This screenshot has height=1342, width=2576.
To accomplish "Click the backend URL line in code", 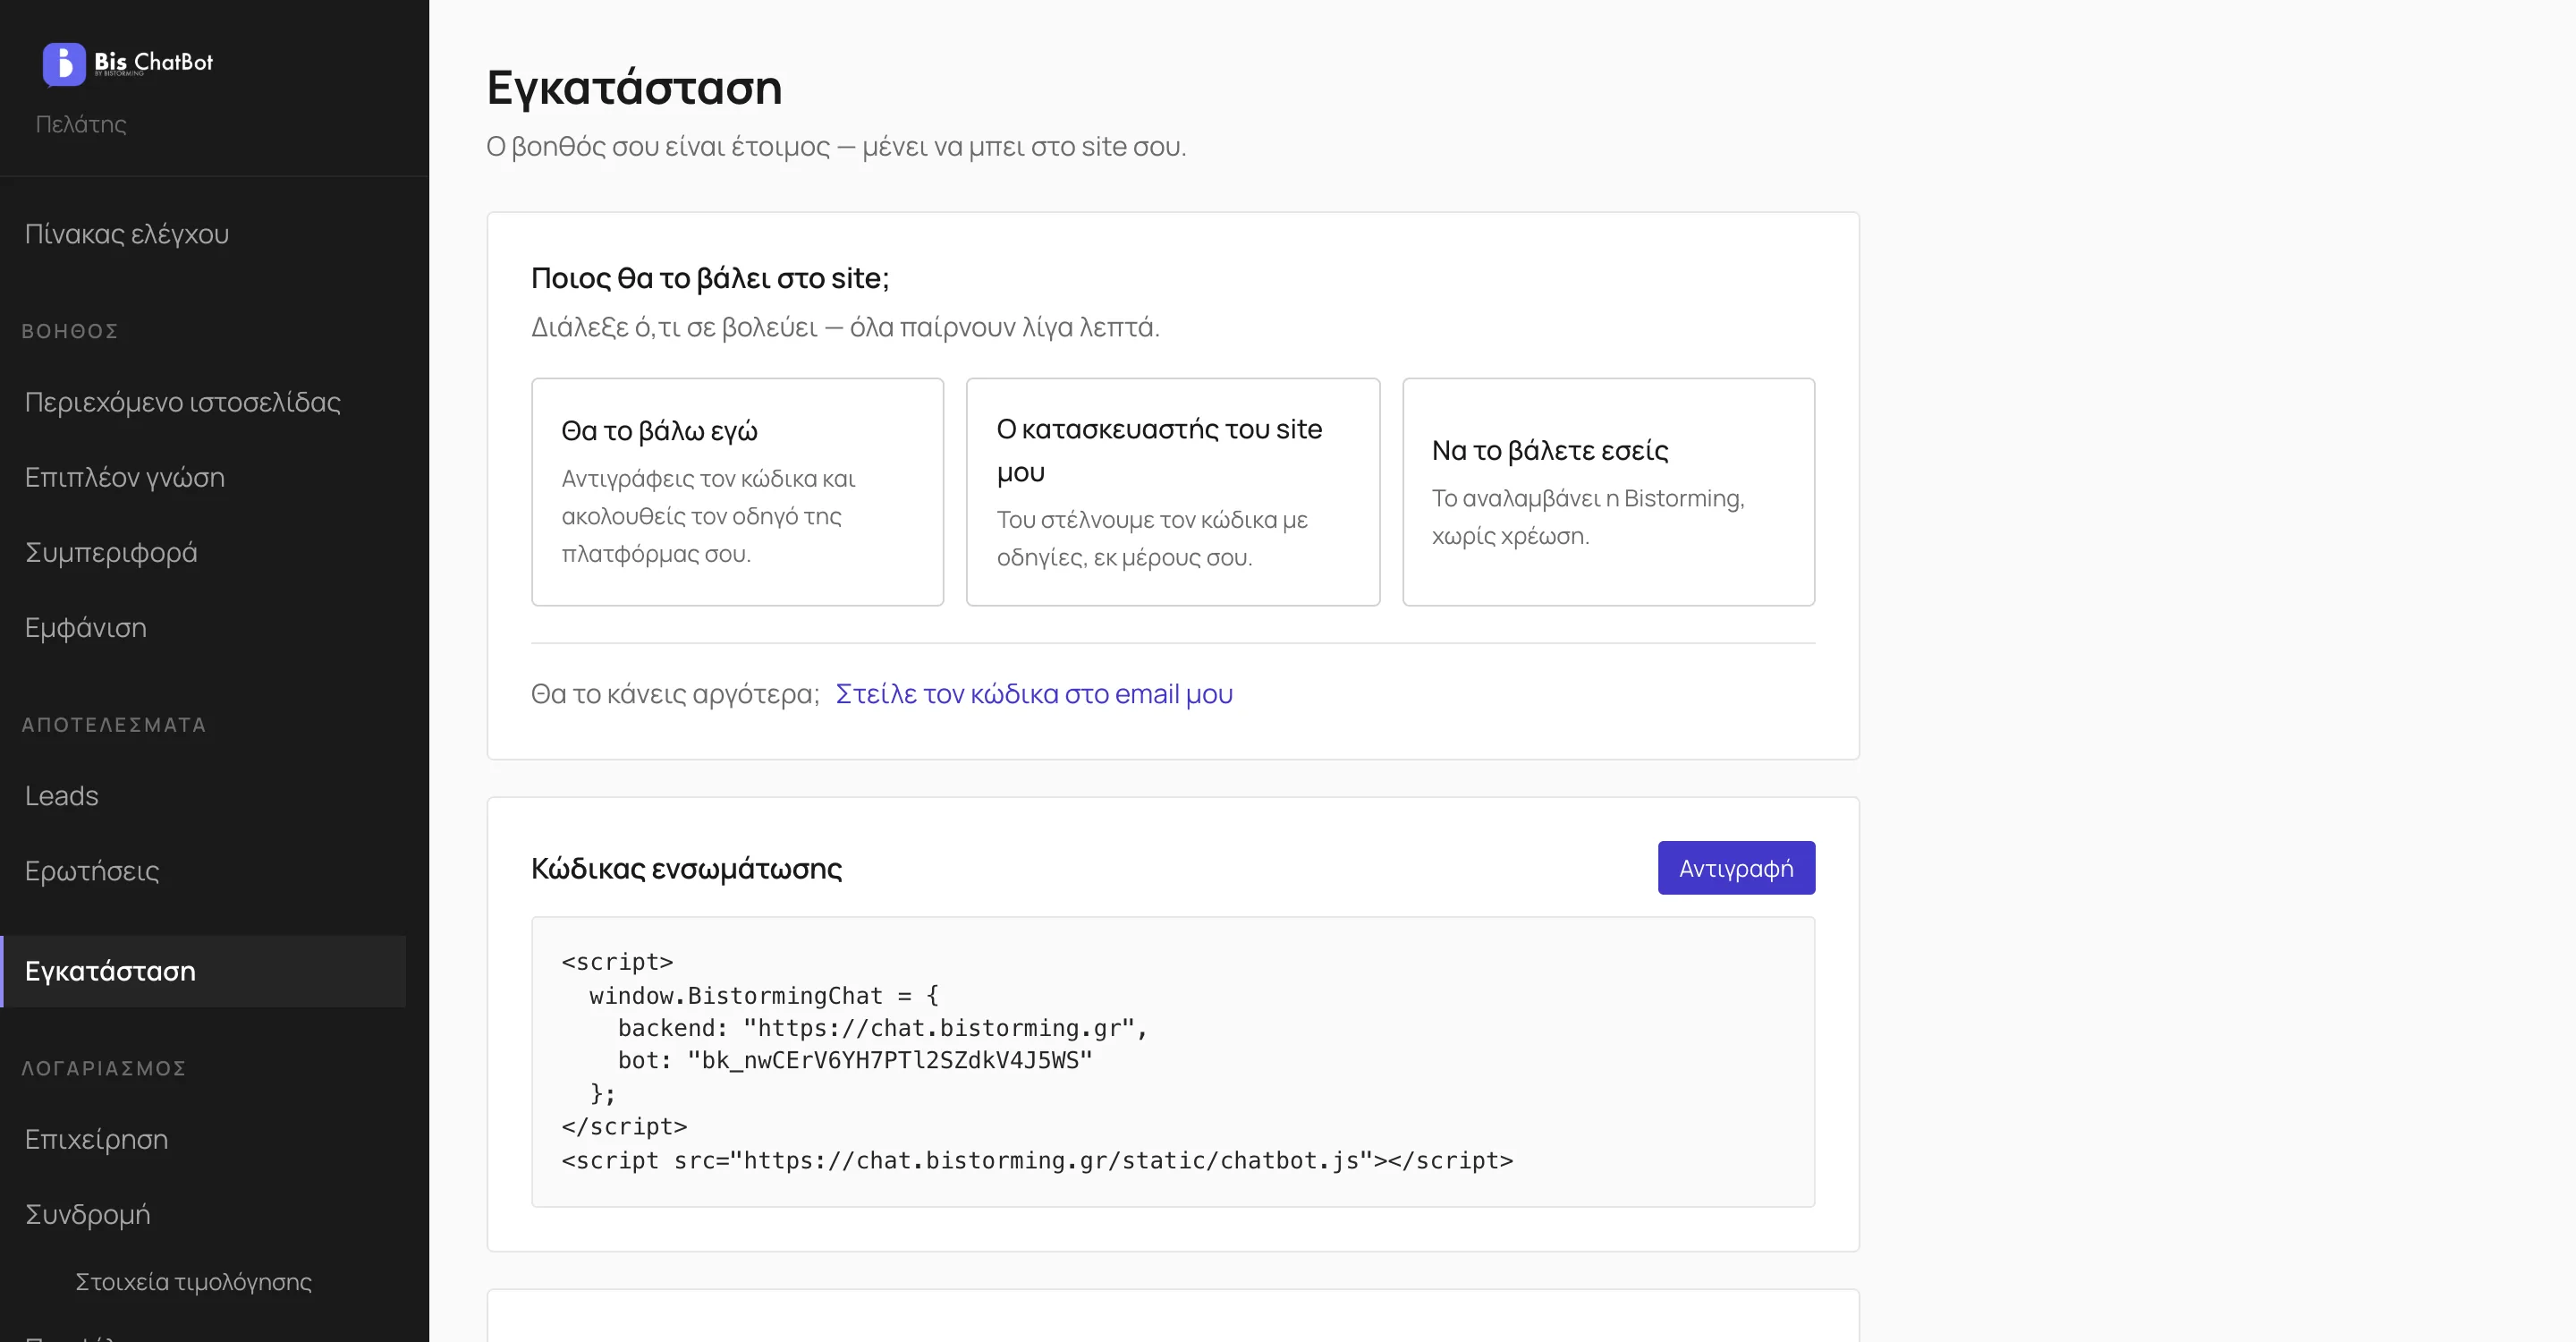I will point(882,1028).
